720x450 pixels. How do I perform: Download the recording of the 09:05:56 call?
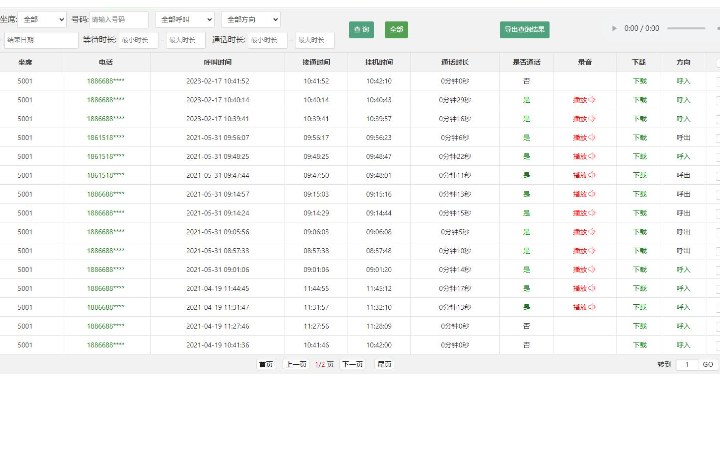(x=639, y=231)
